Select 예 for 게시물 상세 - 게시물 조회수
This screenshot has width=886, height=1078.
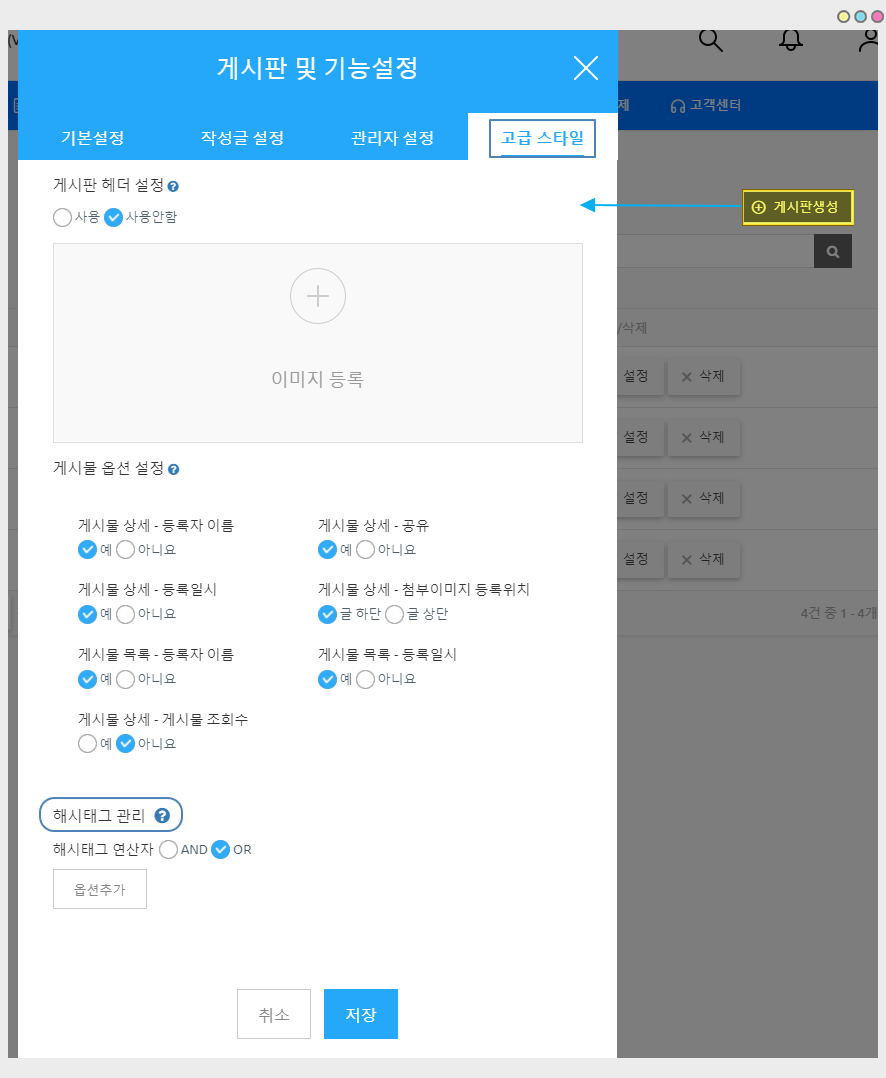(x=88, y=744)
